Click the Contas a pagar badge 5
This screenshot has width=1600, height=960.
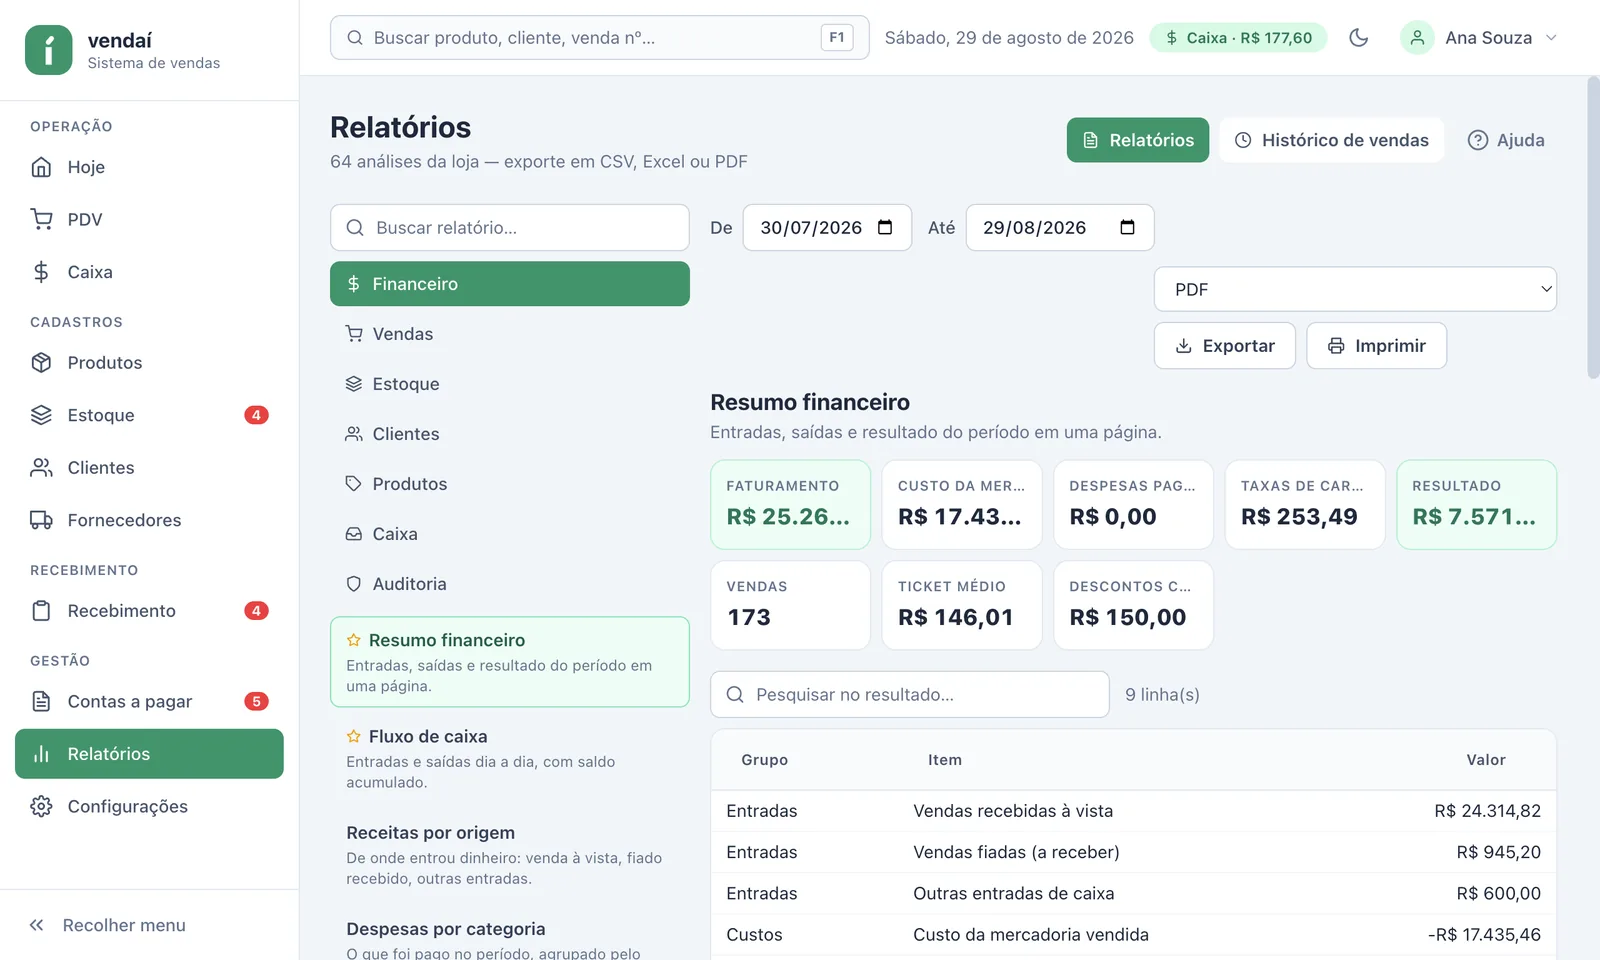click(x=256, y=702)
